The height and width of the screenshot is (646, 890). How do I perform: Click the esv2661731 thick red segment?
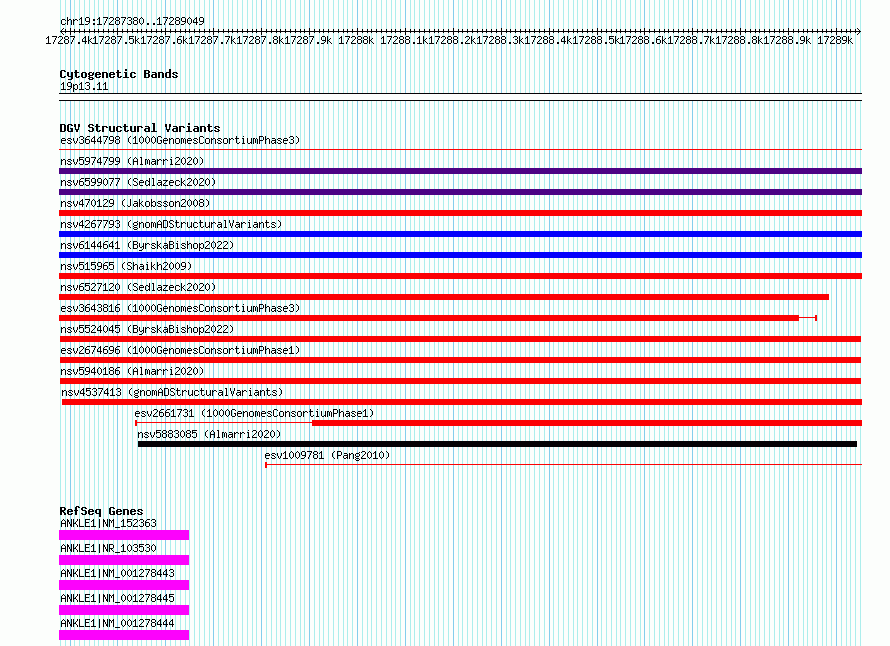click(587, 423)
